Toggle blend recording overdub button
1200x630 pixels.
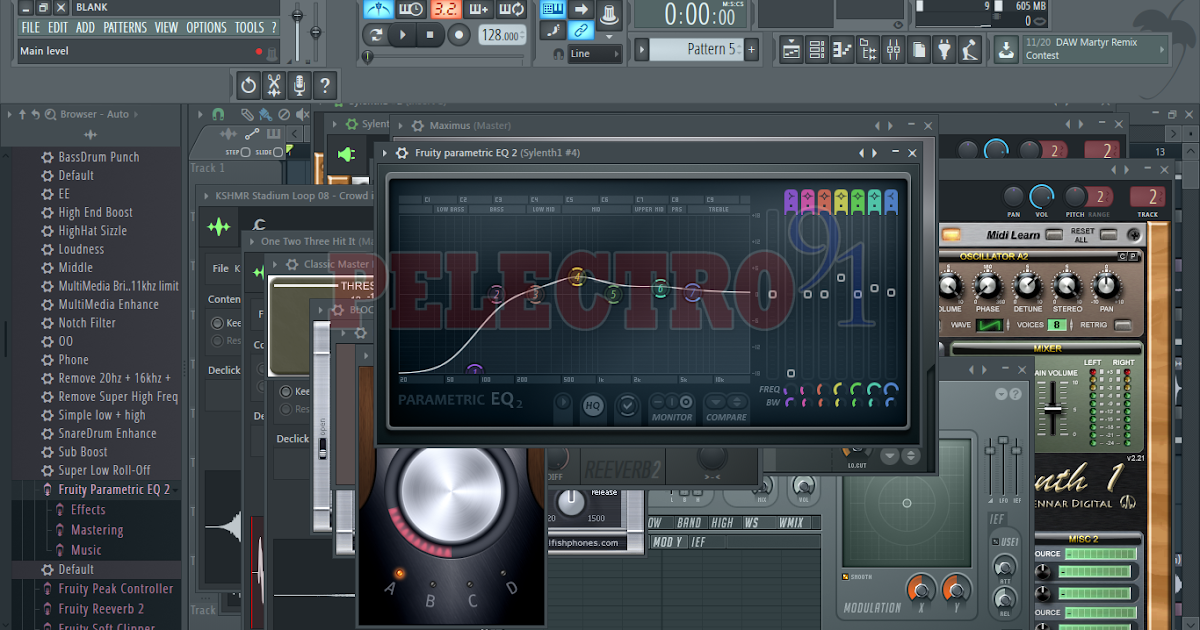click(478, 9)
